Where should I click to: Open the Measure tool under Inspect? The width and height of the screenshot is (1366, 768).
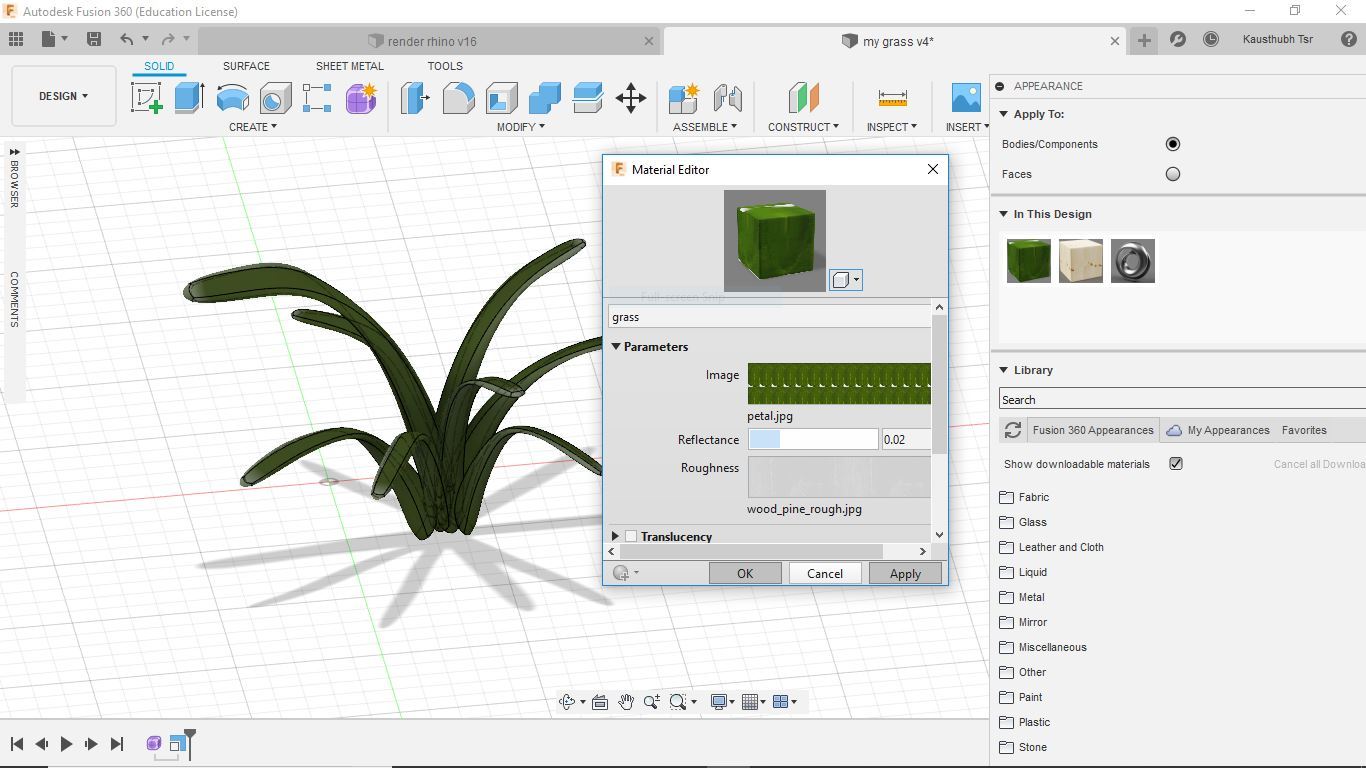(x=892, y=98)
